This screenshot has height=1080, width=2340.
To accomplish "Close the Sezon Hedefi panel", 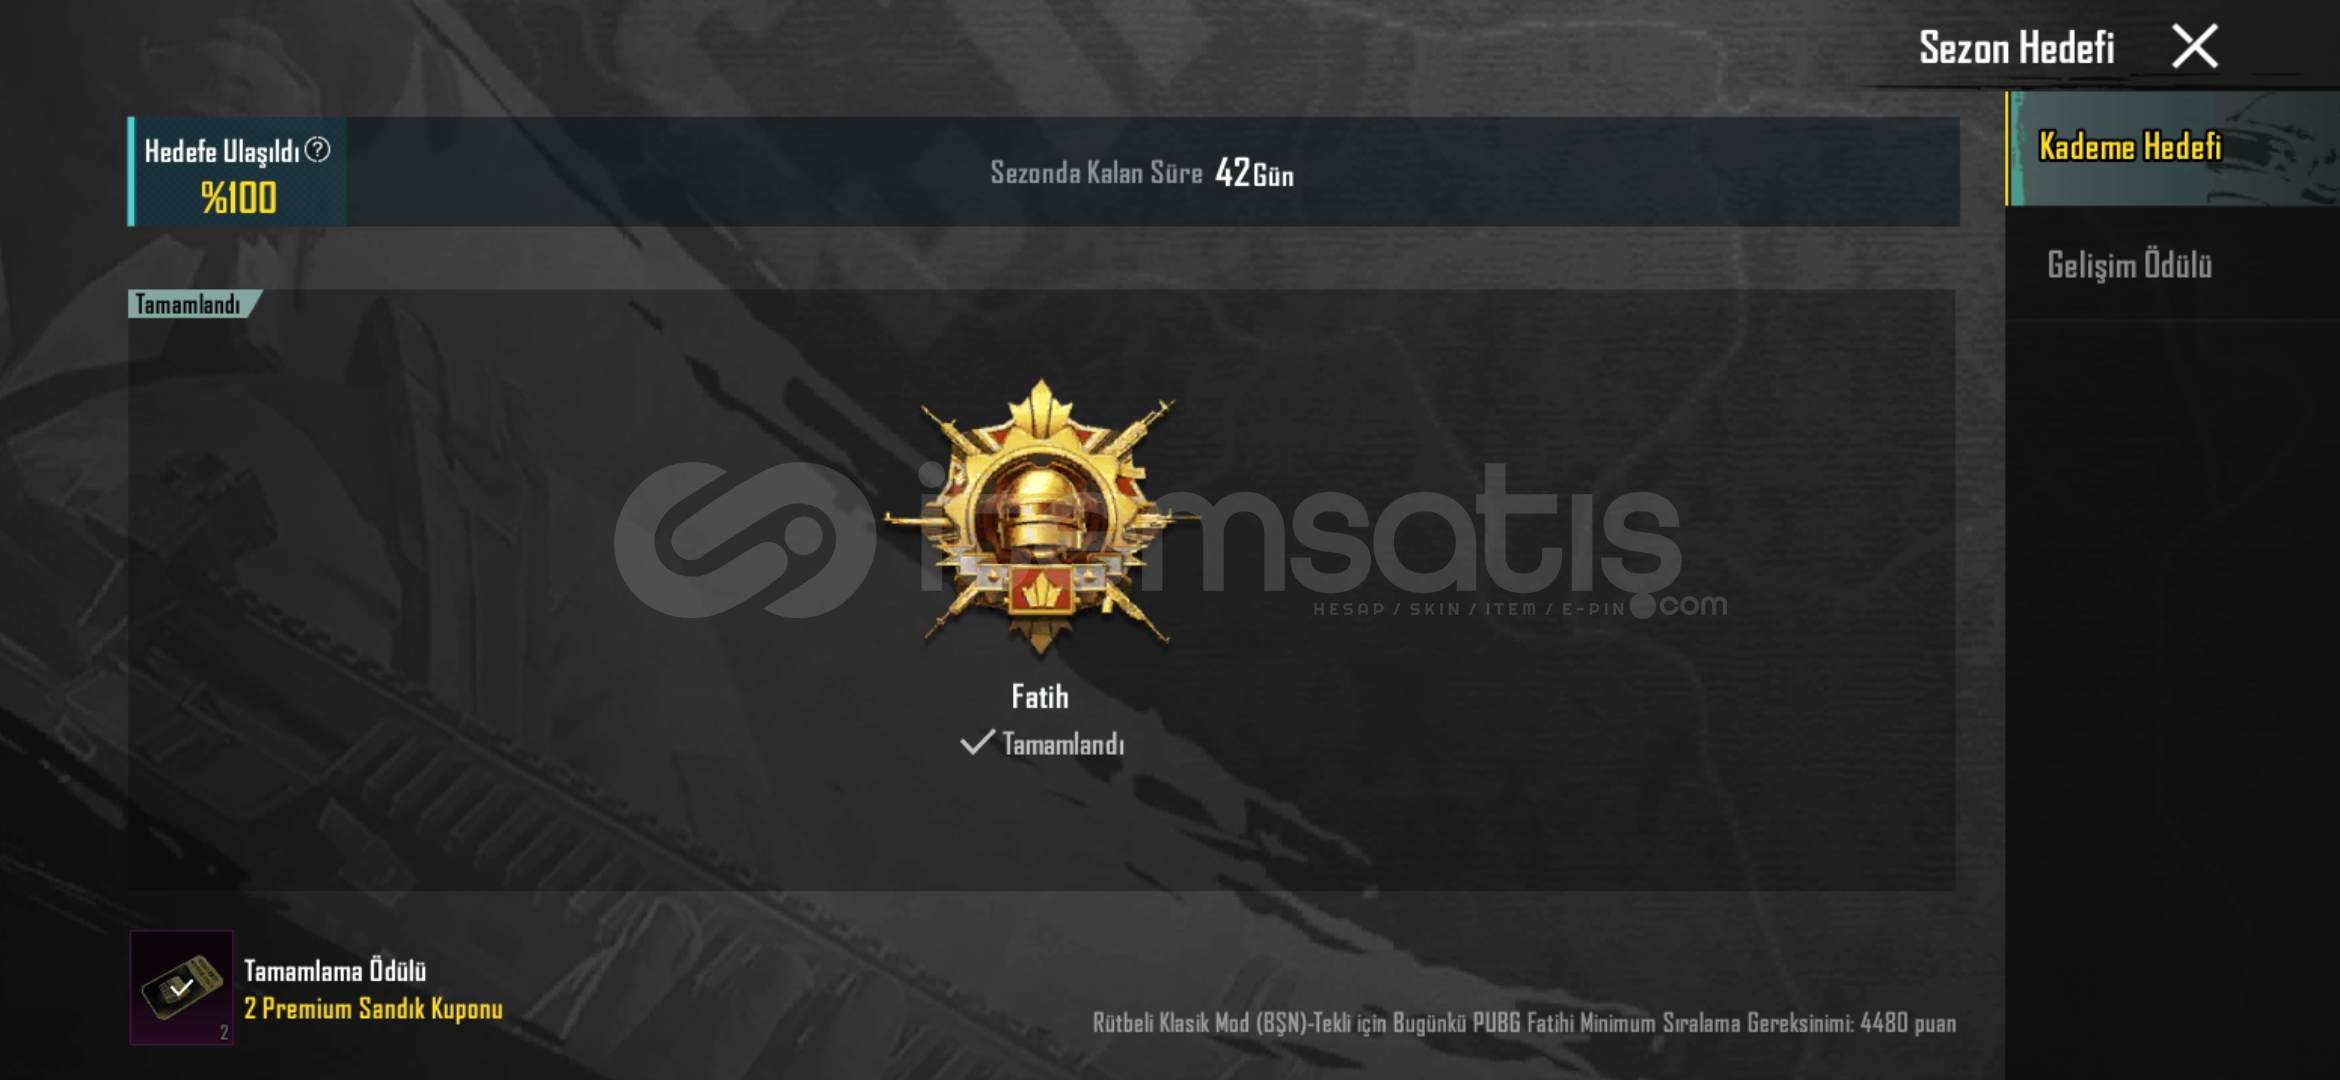I will 2195,47.
